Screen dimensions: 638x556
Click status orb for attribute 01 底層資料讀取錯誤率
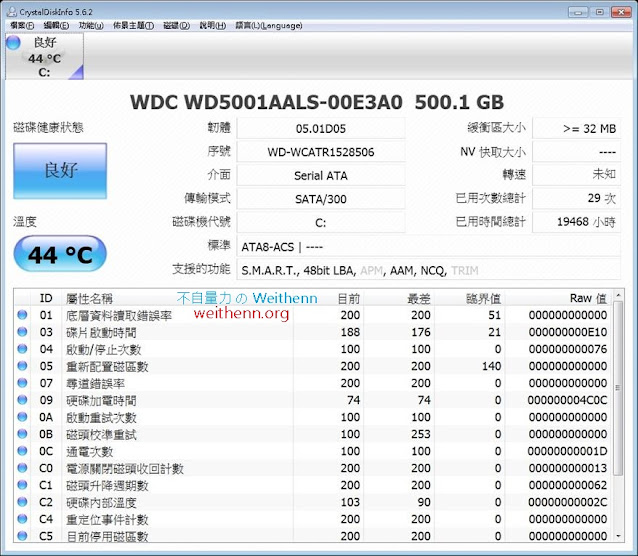(22, 315)
